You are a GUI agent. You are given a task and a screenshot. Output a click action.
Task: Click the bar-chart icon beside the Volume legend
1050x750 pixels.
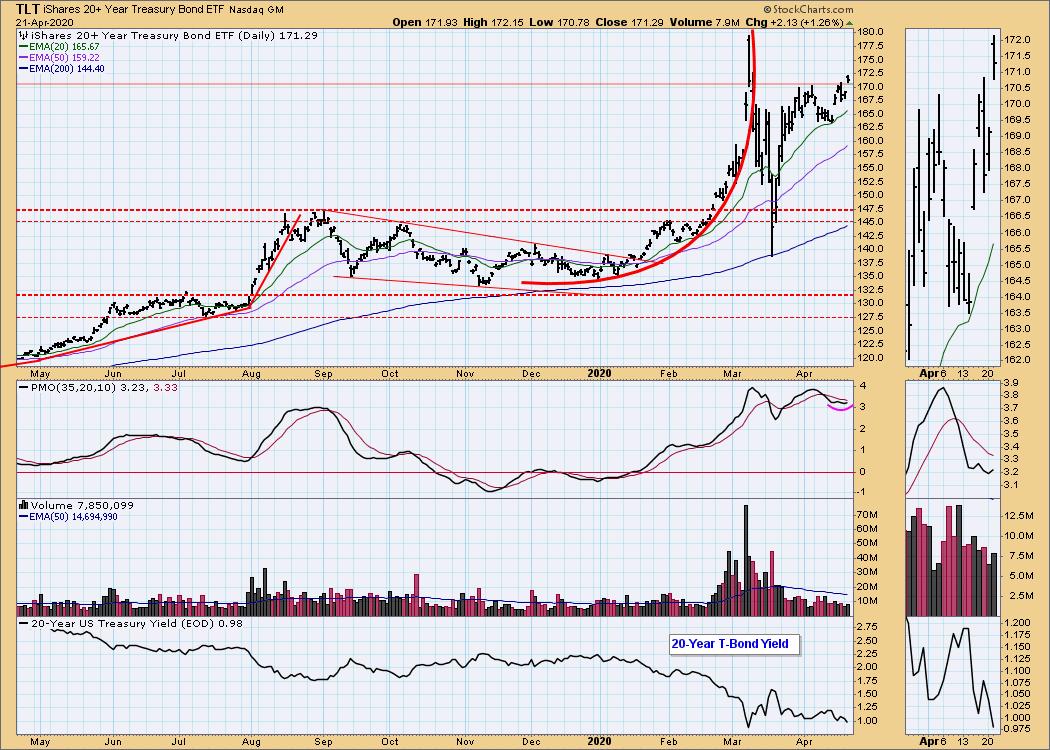coord(23,506)
